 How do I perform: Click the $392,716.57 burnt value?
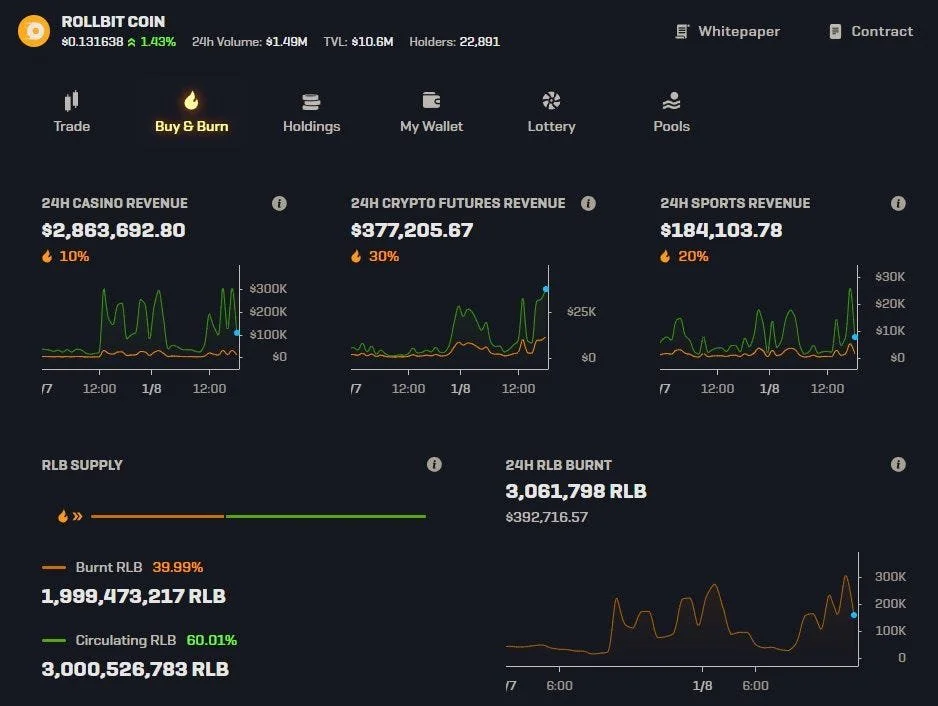[x=547, y=517]
